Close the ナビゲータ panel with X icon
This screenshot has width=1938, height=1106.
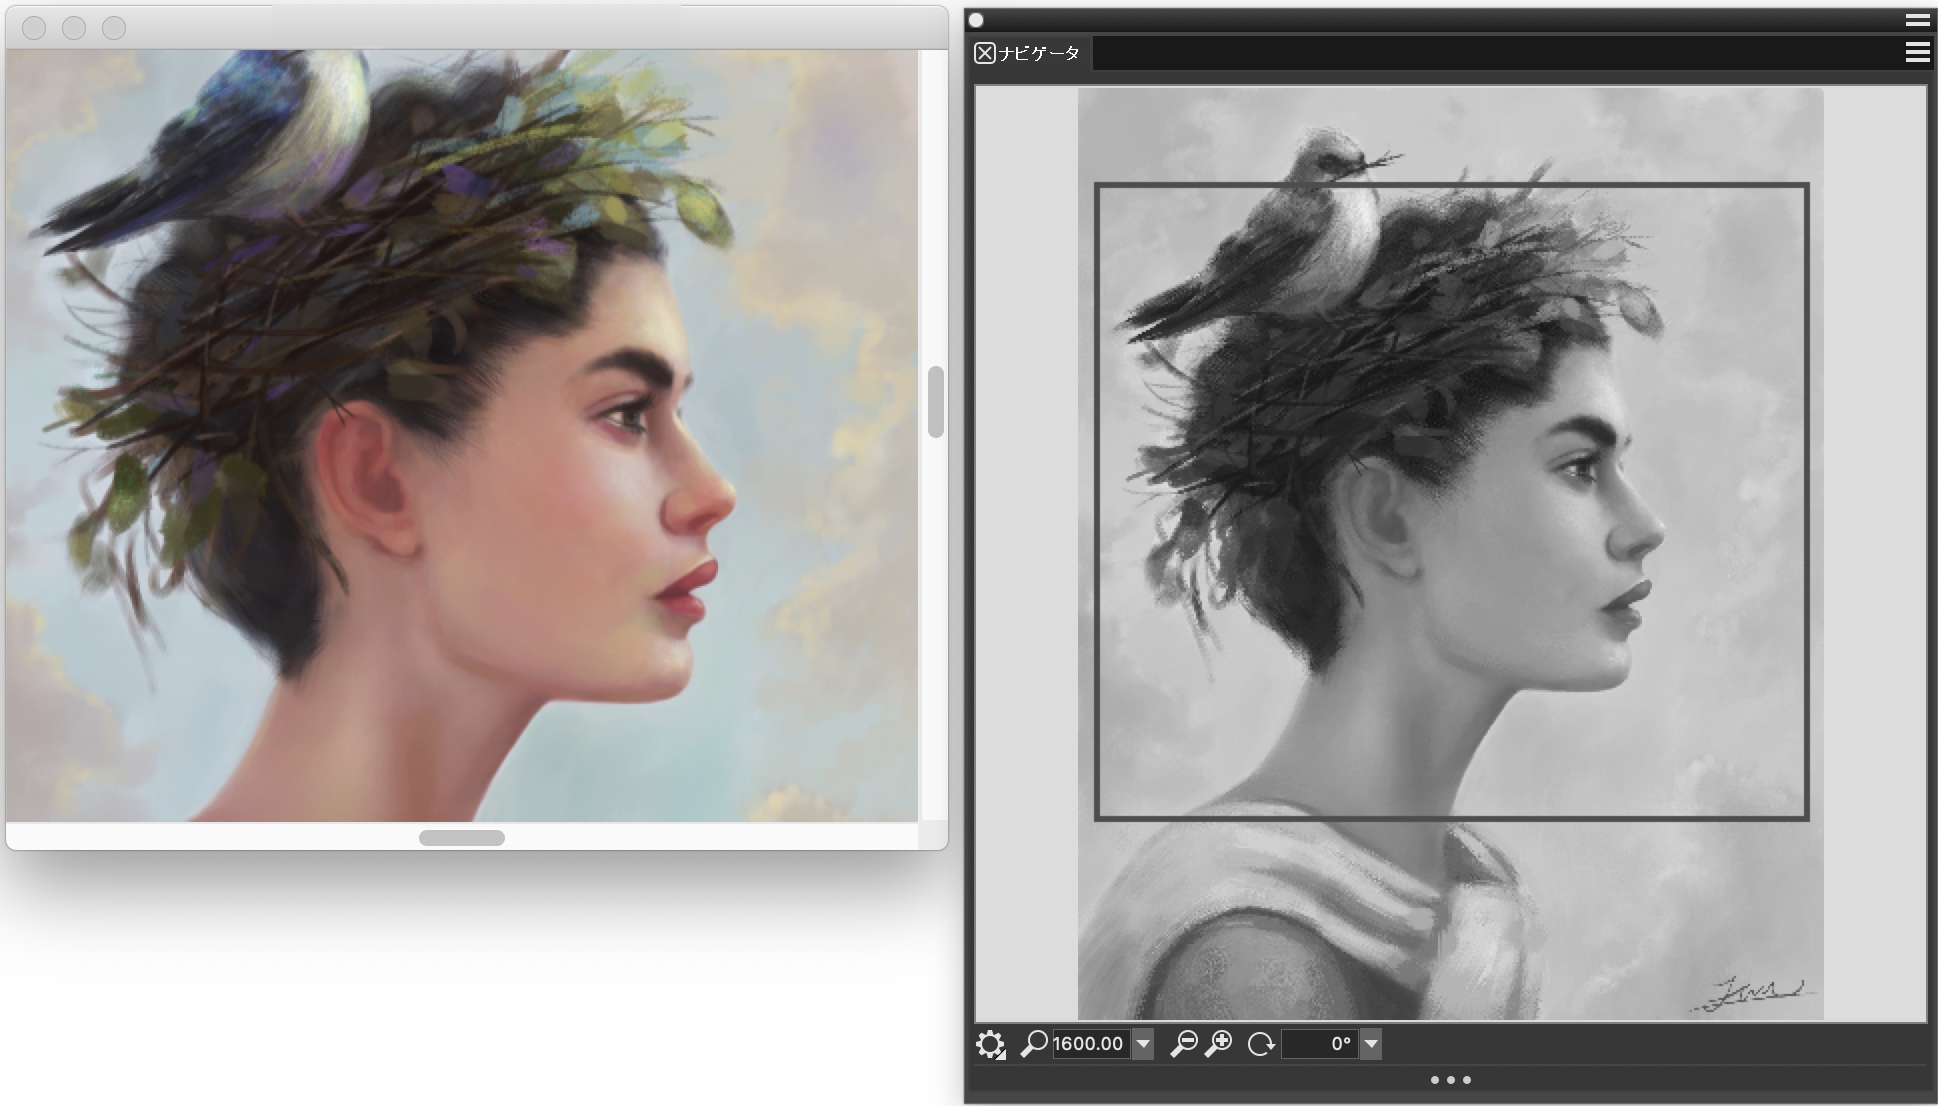[x=985, y=53]
